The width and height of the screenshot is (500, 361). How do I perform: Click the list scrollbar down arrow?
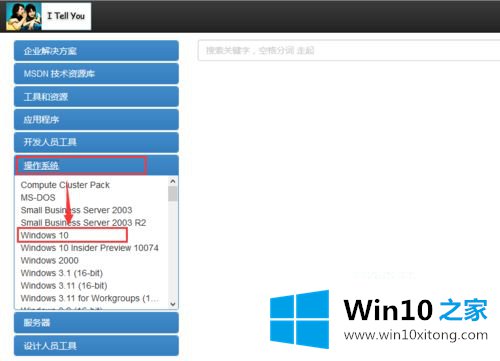point(173,304)
